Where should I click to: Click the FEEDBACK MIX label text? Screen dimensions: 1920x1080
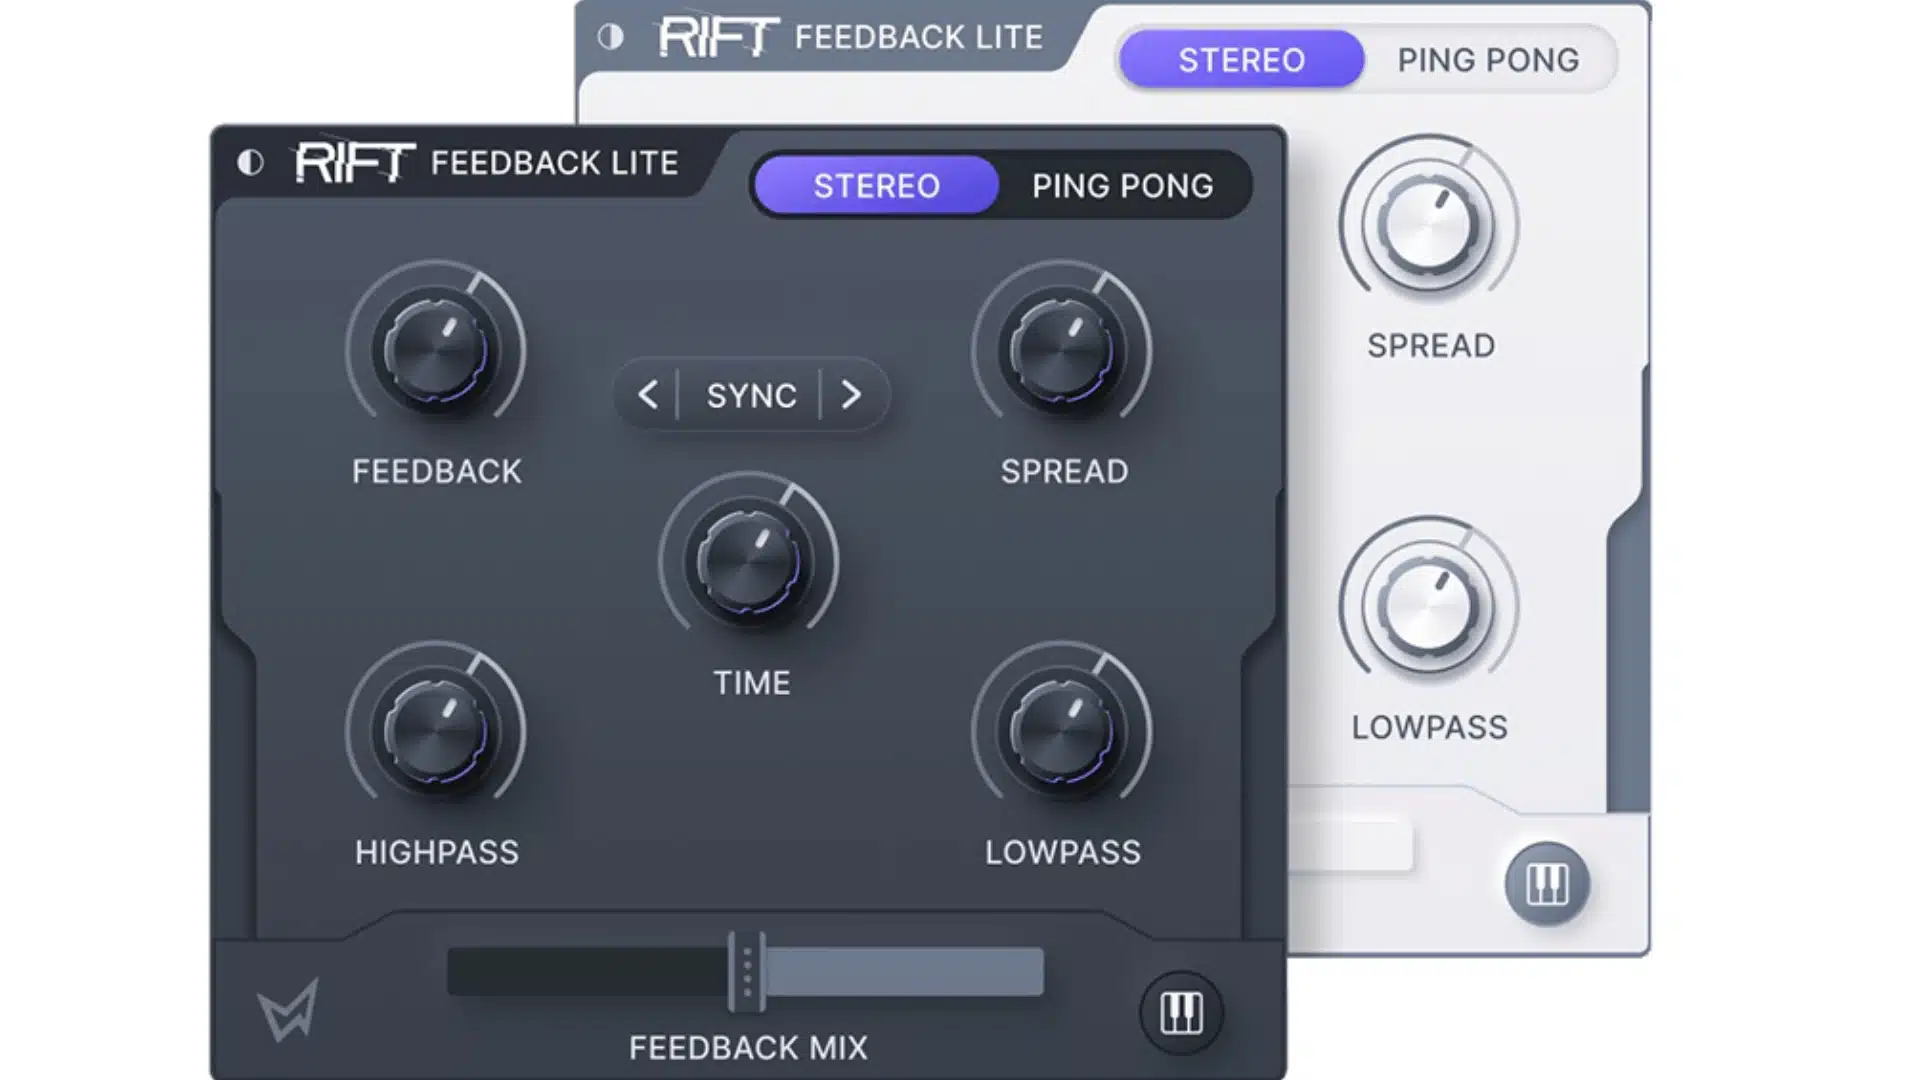749,1047
